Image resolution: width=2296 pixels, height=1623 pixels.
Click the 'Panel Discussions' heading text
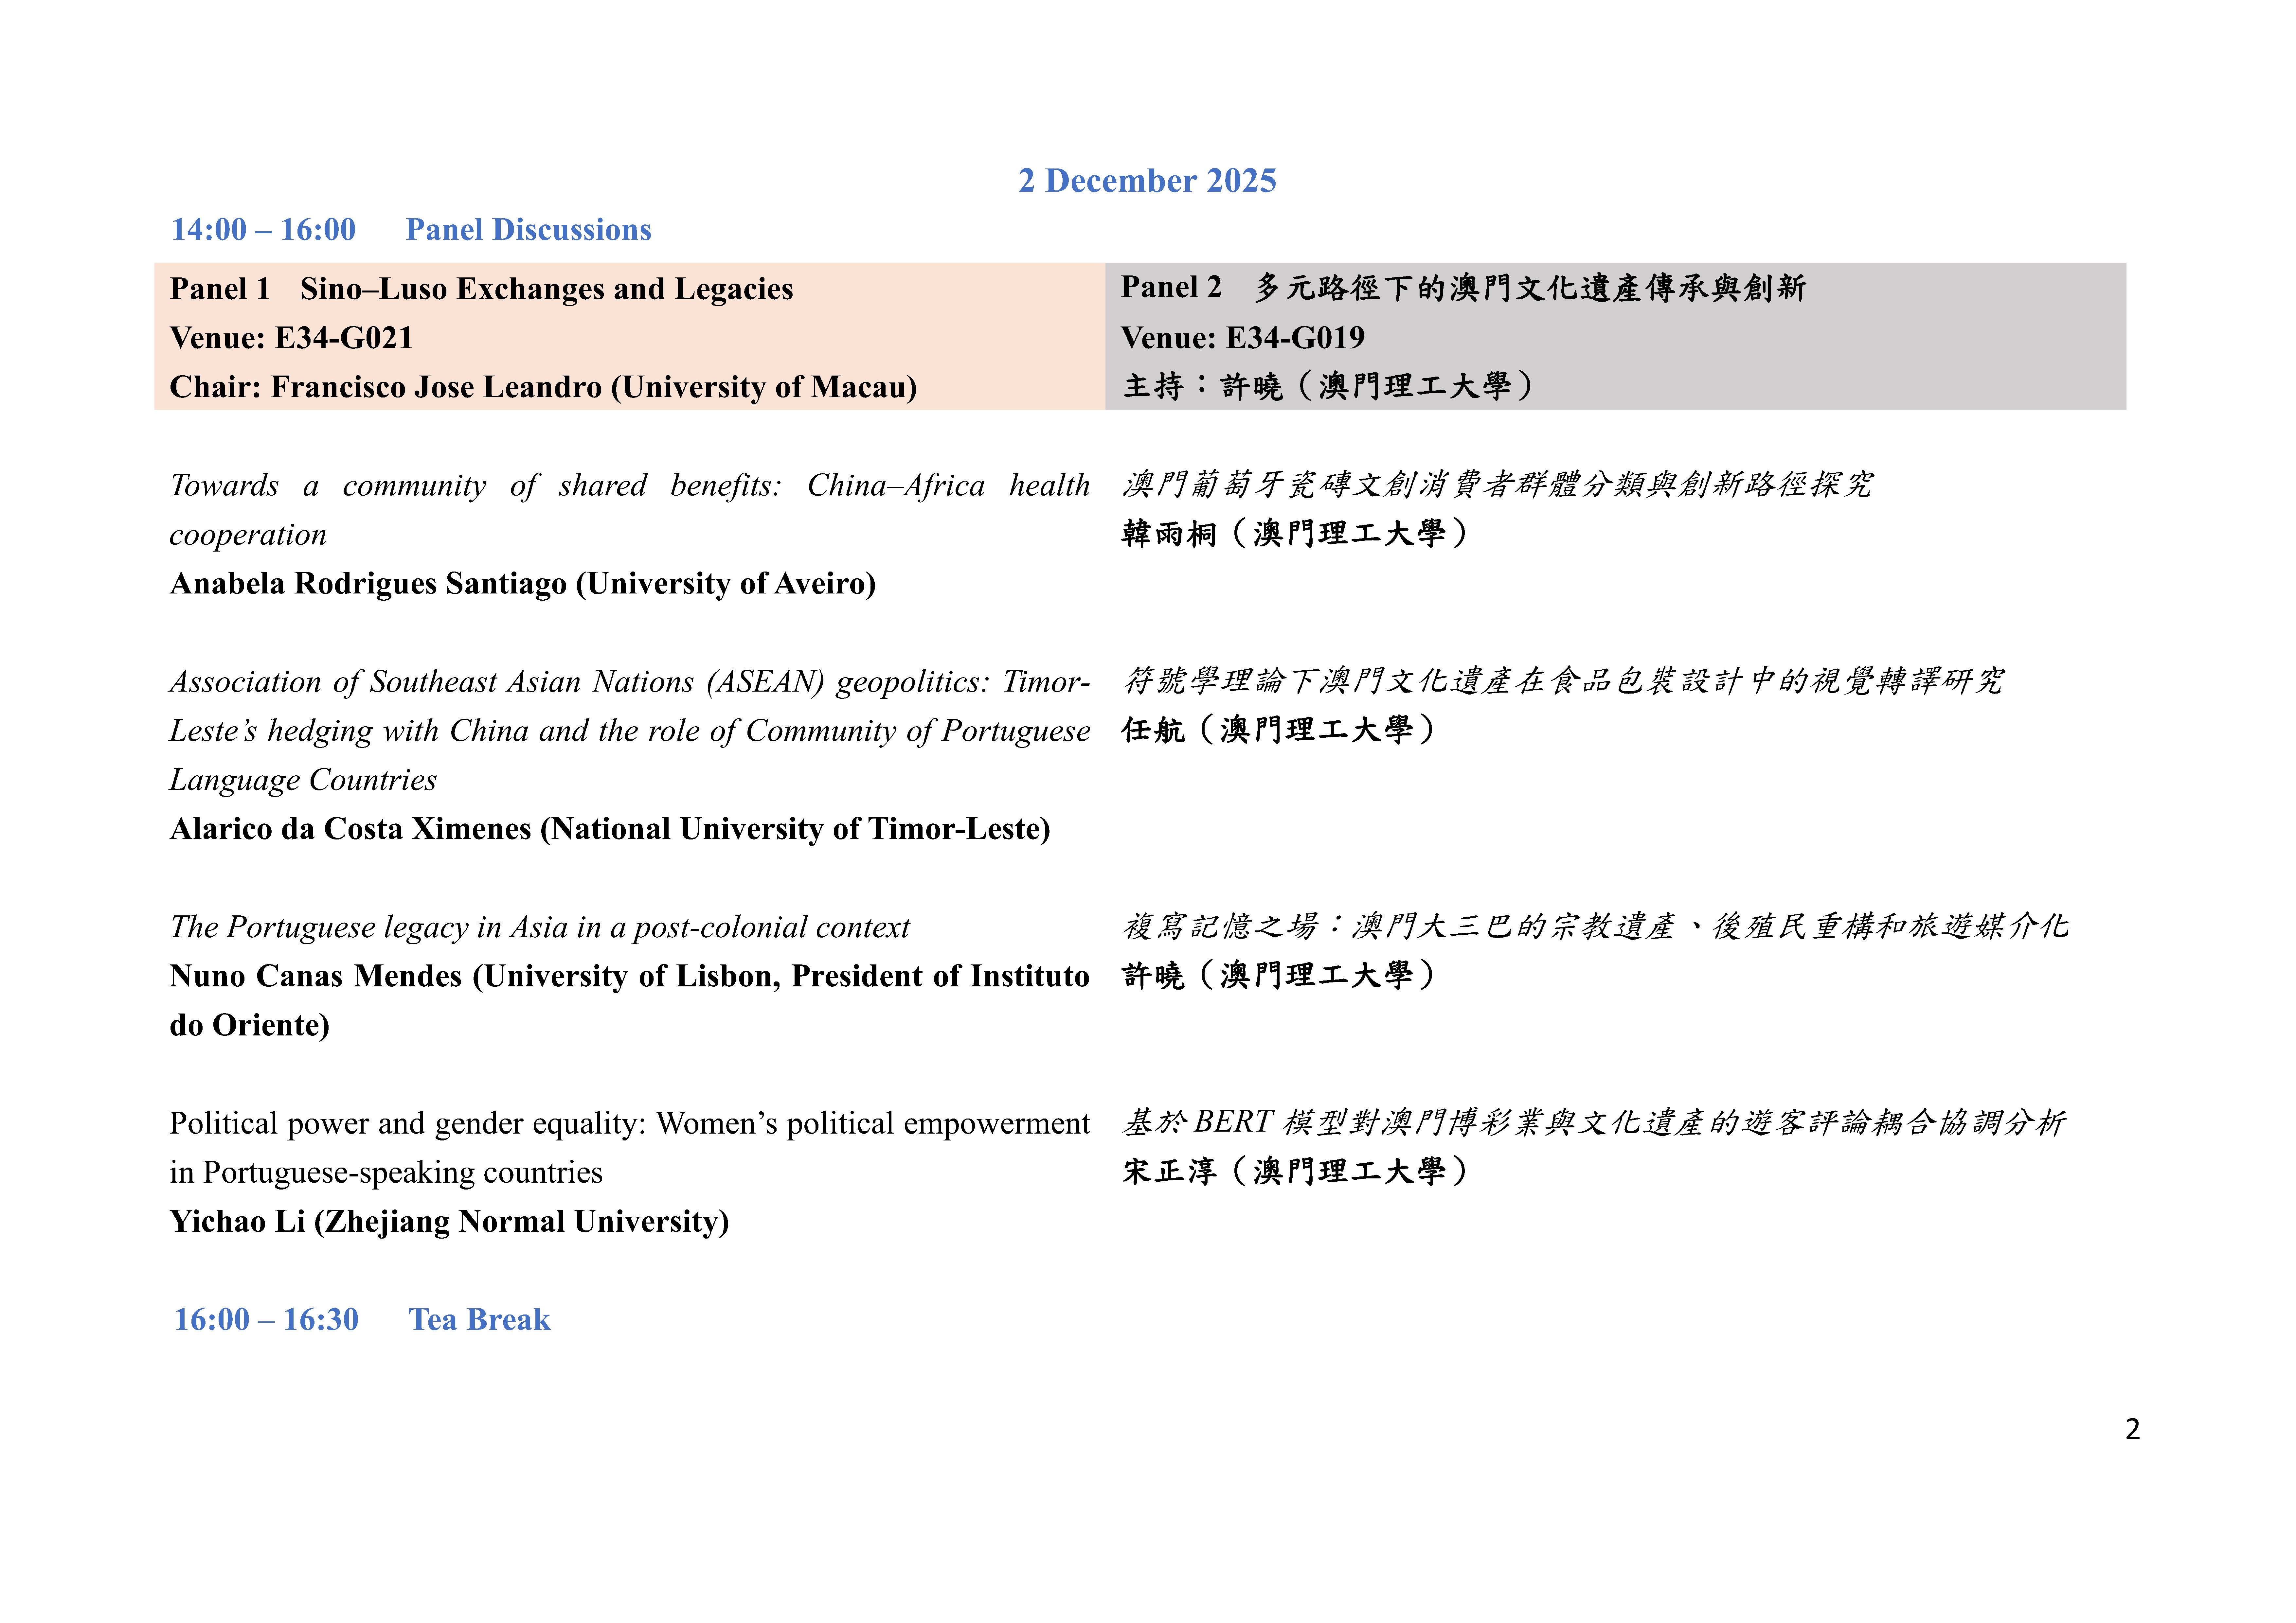click(x=528, y=230)
